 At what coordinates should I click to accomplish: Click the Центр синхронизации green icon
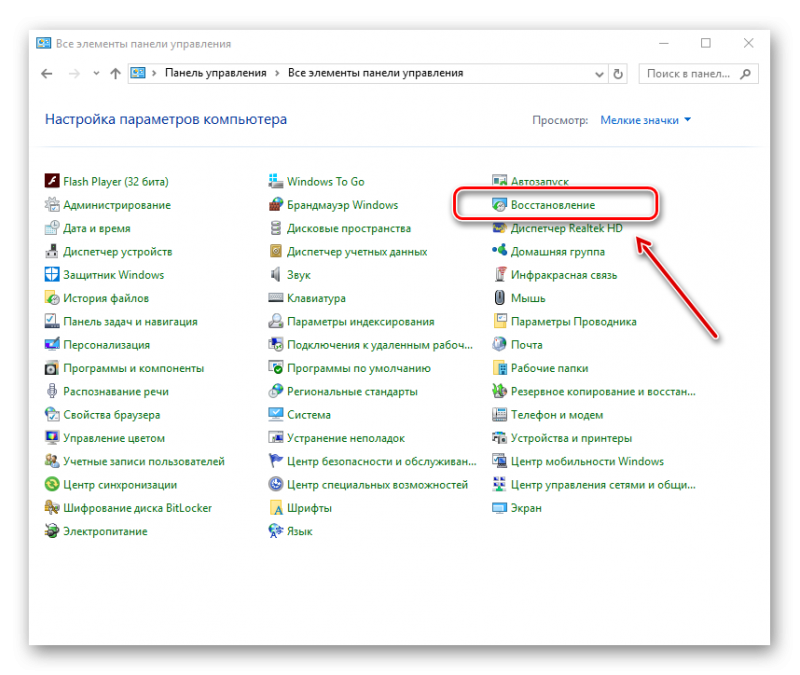[52, 484]
